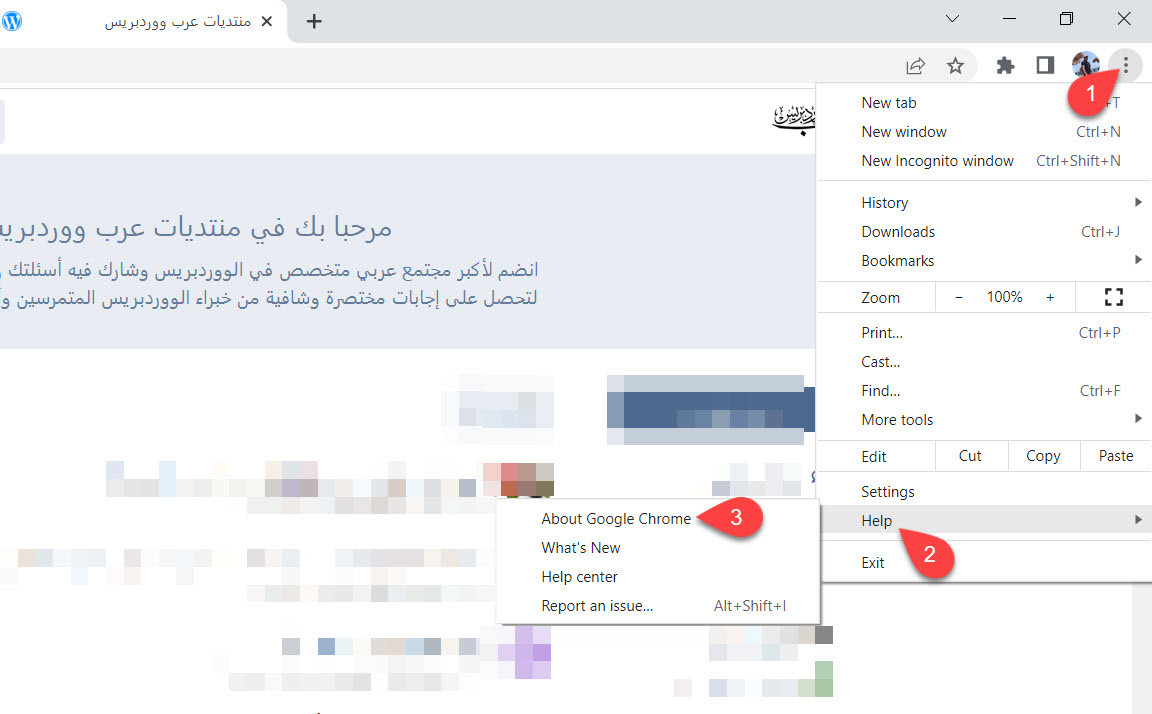Choose Cast... from the menu
This screenshot has height=714, width=1152.
[984, 362]
